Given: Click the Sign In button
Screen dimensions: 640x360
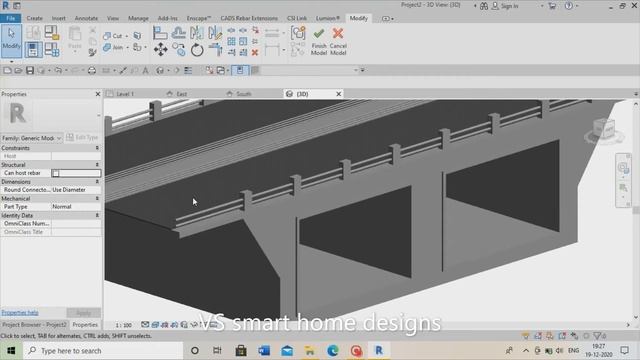Looking at the screenshot, I should coord(505,6).
